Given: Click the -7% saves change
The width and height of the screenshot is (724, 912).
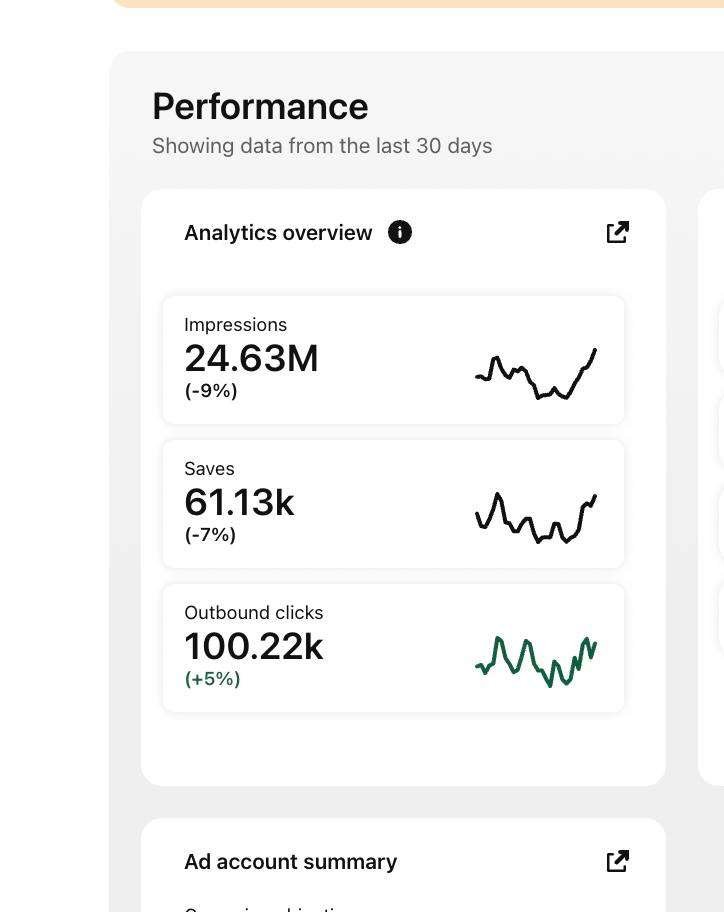Looking at the screenshot, I should [210, 535].
